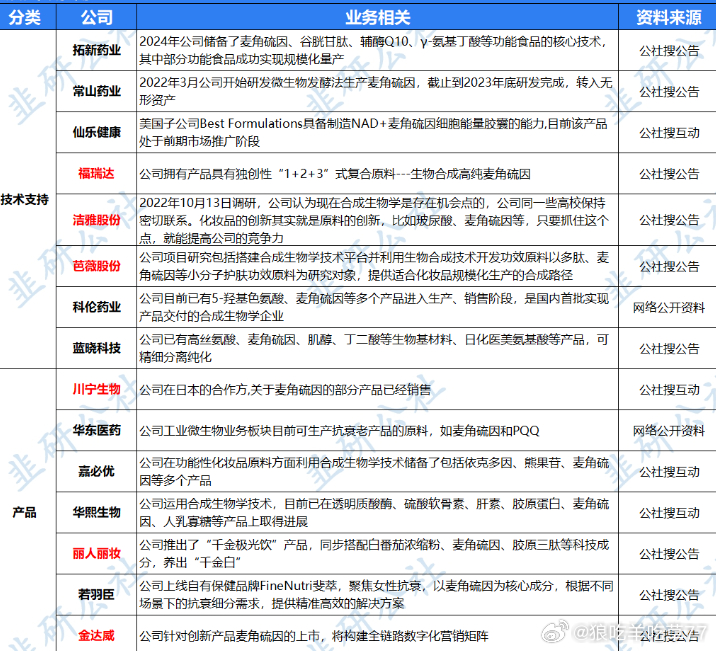Click 福瑞达 description with "1+2+3" 式复合原料
Viewport: 716px width, 651px height.
335,174
